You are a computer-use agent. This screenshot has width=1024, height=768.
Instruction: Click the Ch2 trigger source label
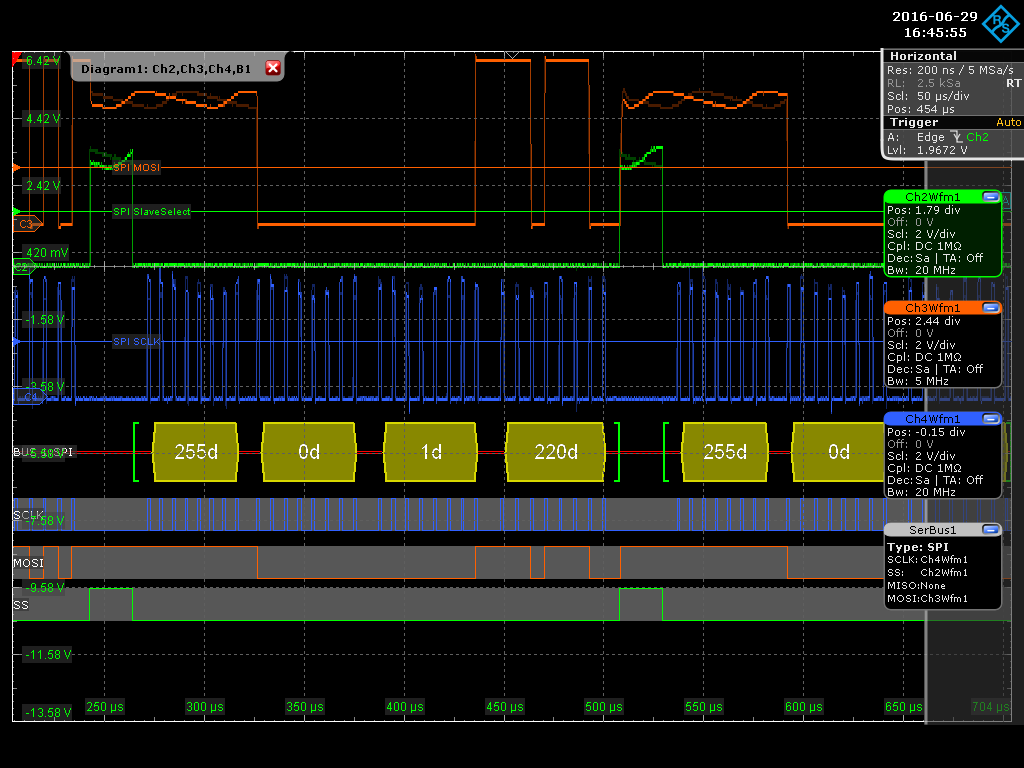click(x=977, y=136)
